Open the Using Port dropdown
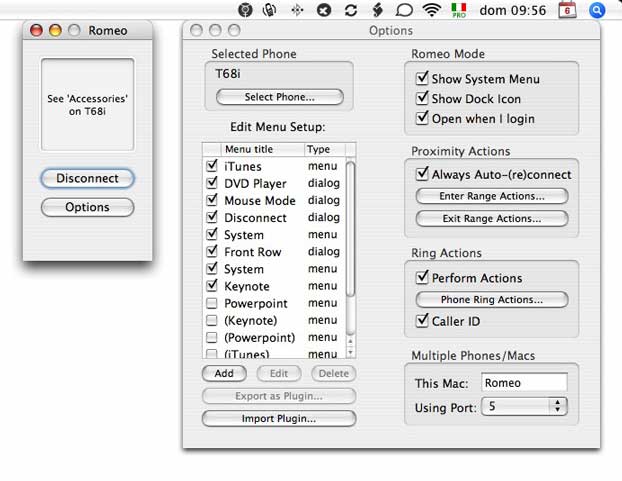Screen dimensions: 622x481 tap(524, 406)
